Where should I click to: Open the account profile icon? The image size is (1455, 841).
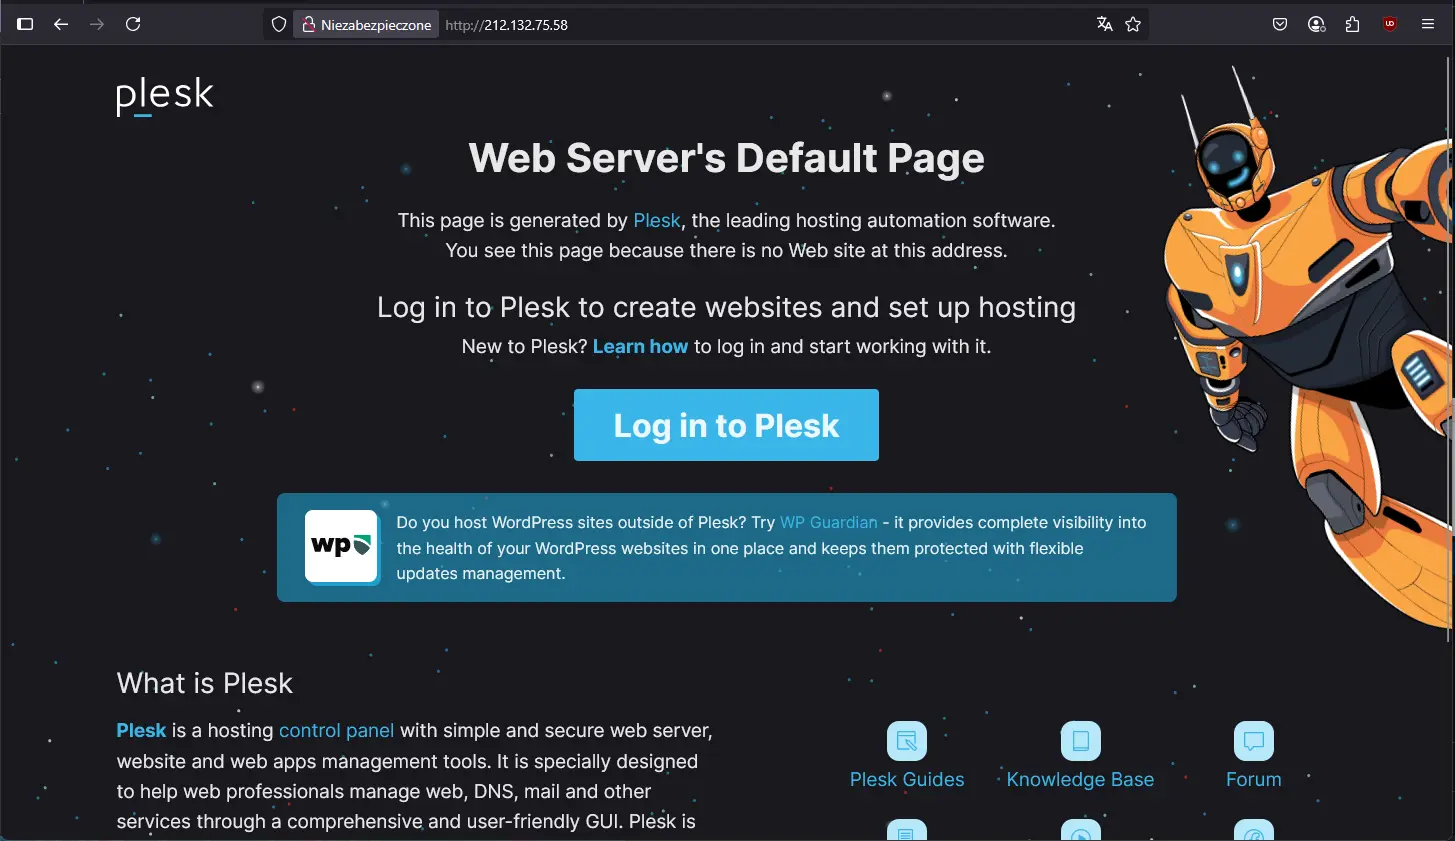click(1316, 24)
